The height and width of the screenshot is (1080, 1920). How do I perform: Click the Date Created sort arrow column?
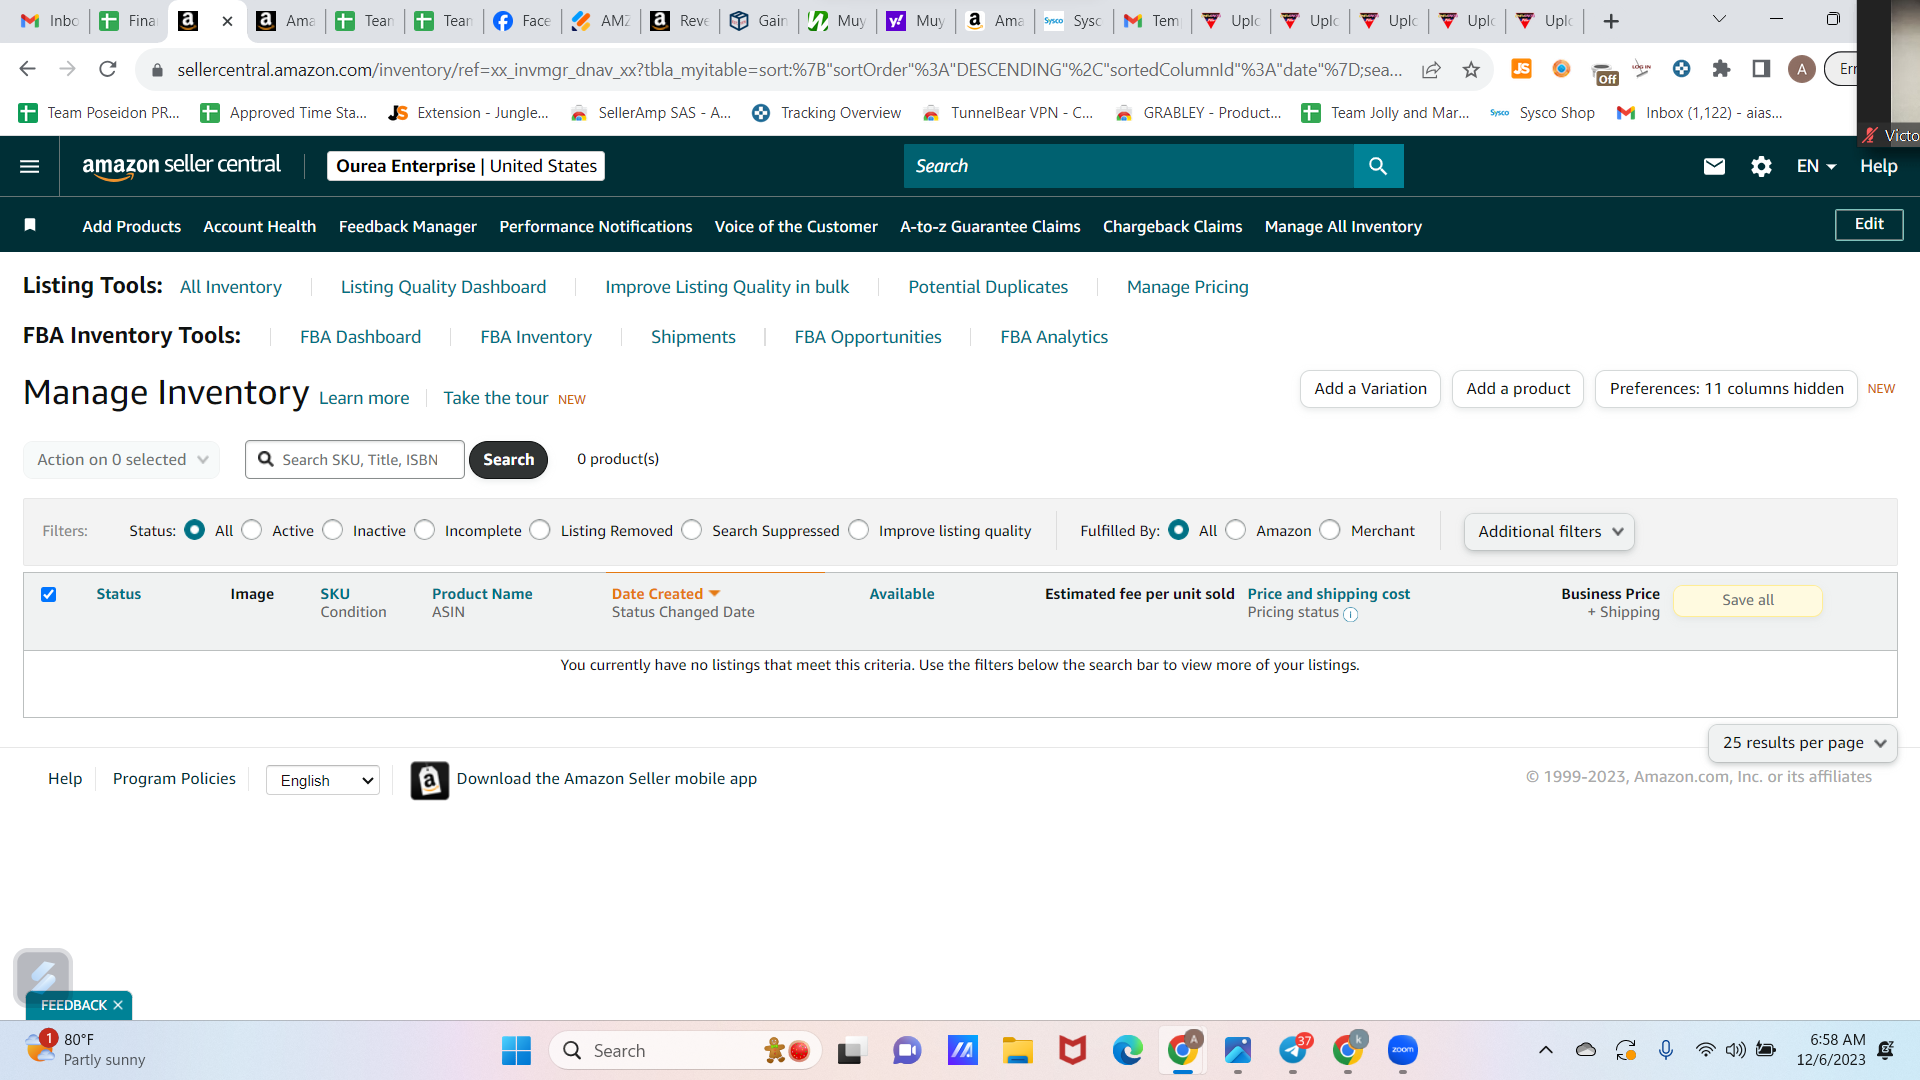click(715, 594)
